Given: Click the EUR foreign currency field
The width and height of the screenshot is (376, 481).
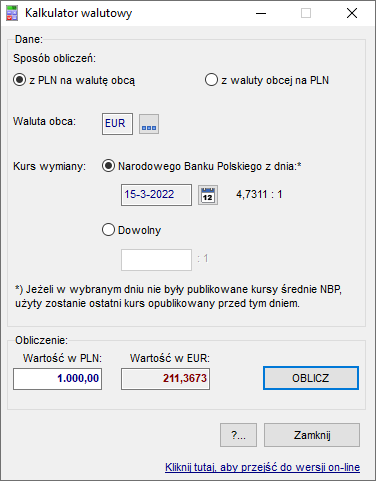Looking at the screenshot, I should coord(117,124).
